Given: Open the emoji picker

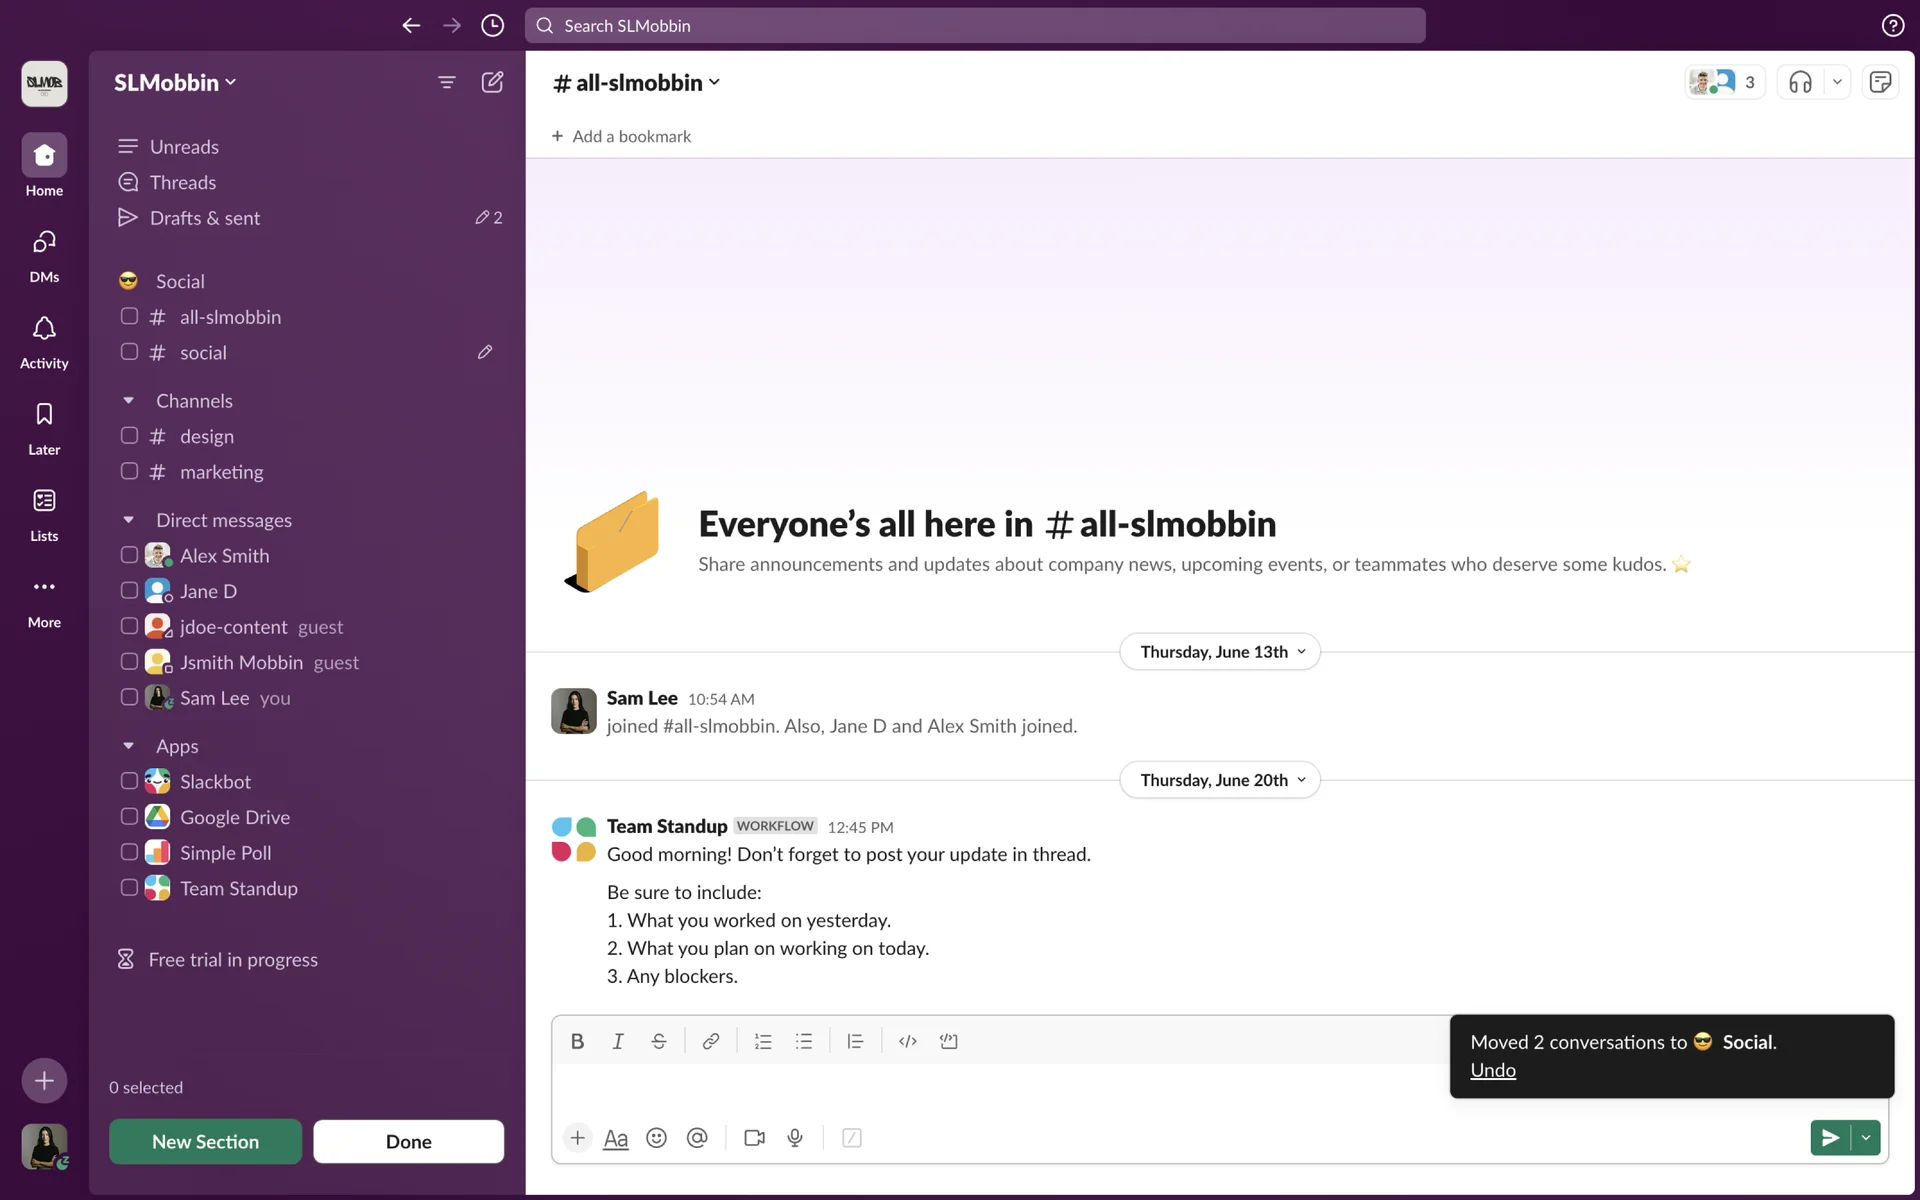Looking at the screenshot, I should coord(656,1138).
